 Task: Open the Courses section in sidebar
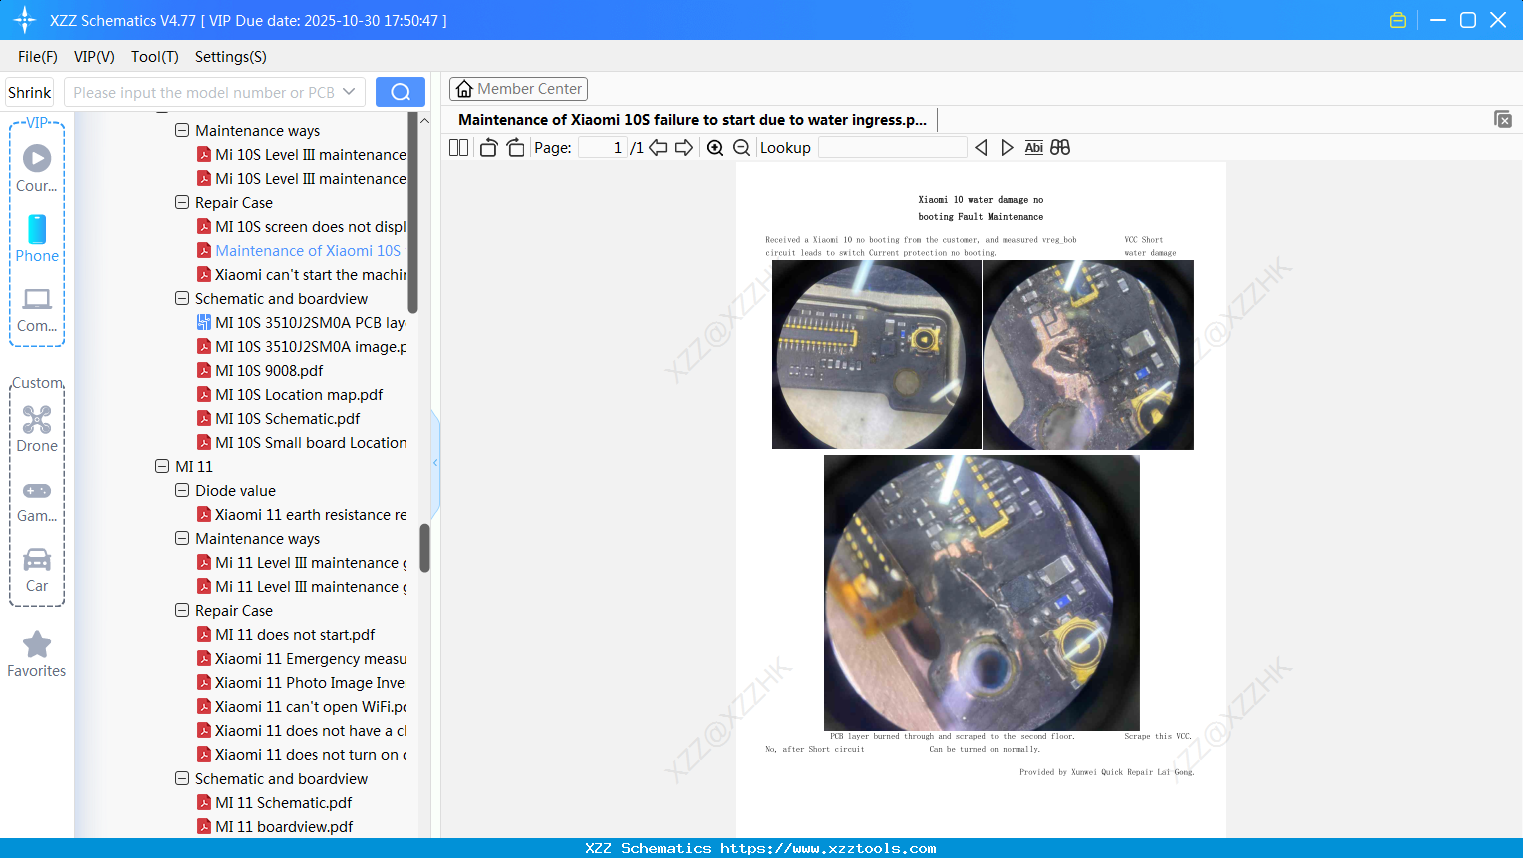37,168
